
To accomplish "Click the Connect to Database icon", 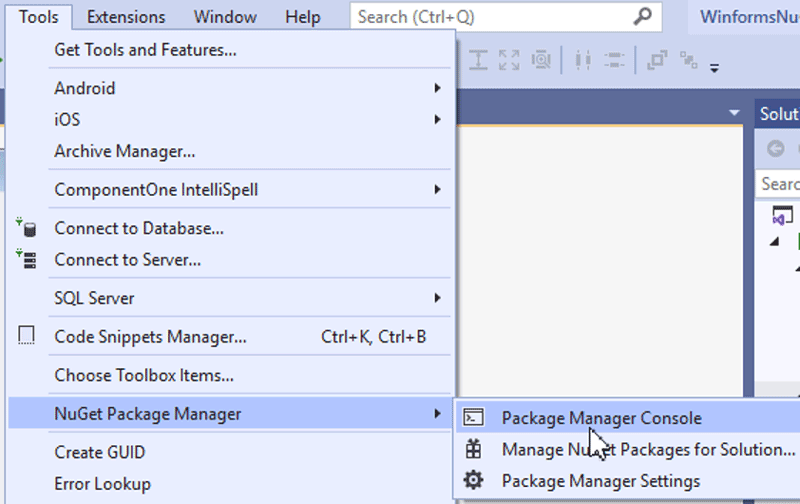I will [27, 228].
